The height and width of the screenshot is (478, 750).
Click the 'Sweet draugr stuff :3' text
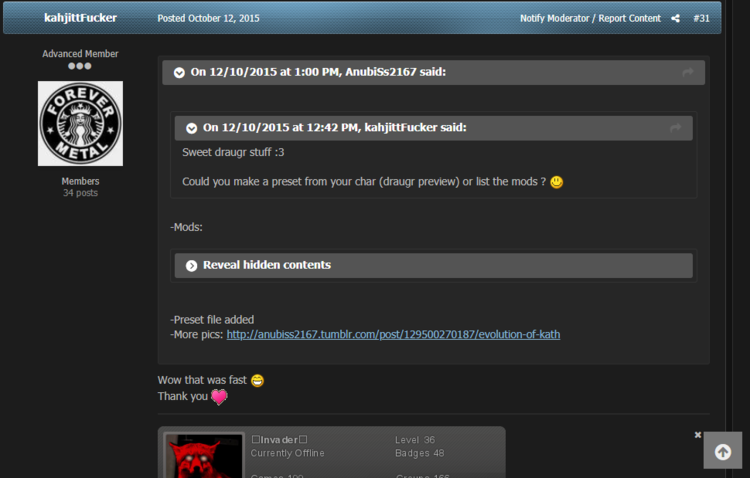233,152
